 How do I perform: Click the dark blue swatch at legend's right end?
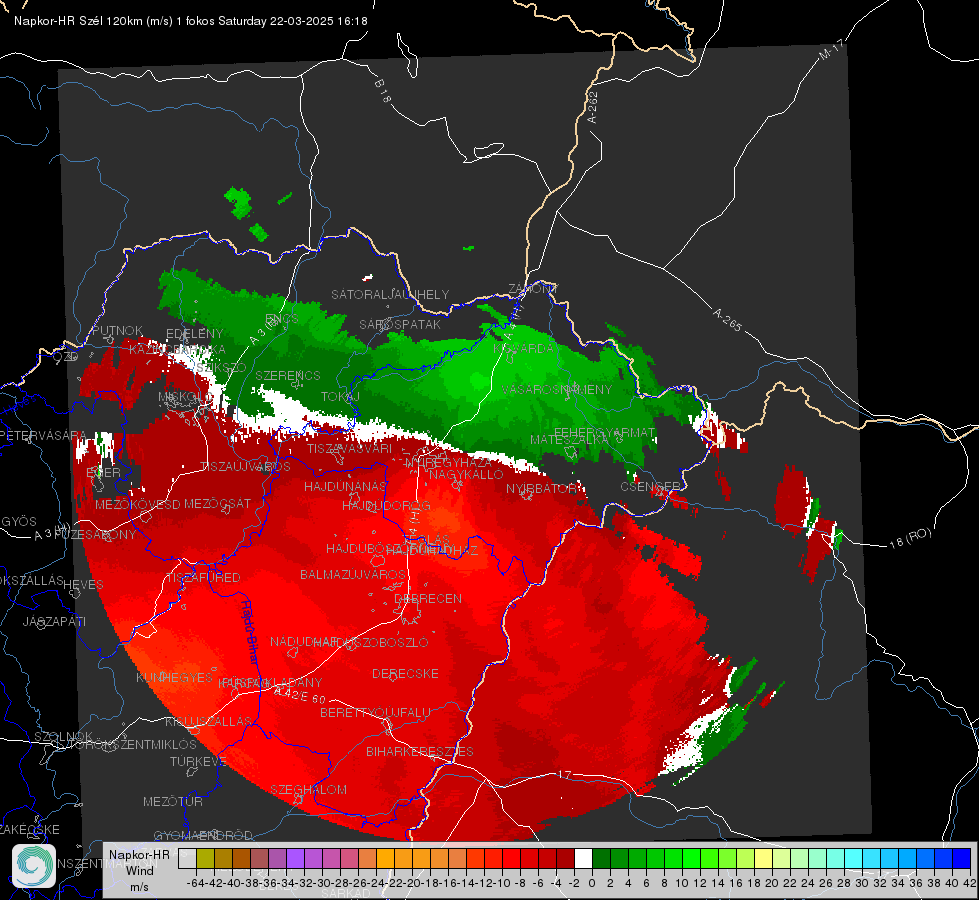962,859
